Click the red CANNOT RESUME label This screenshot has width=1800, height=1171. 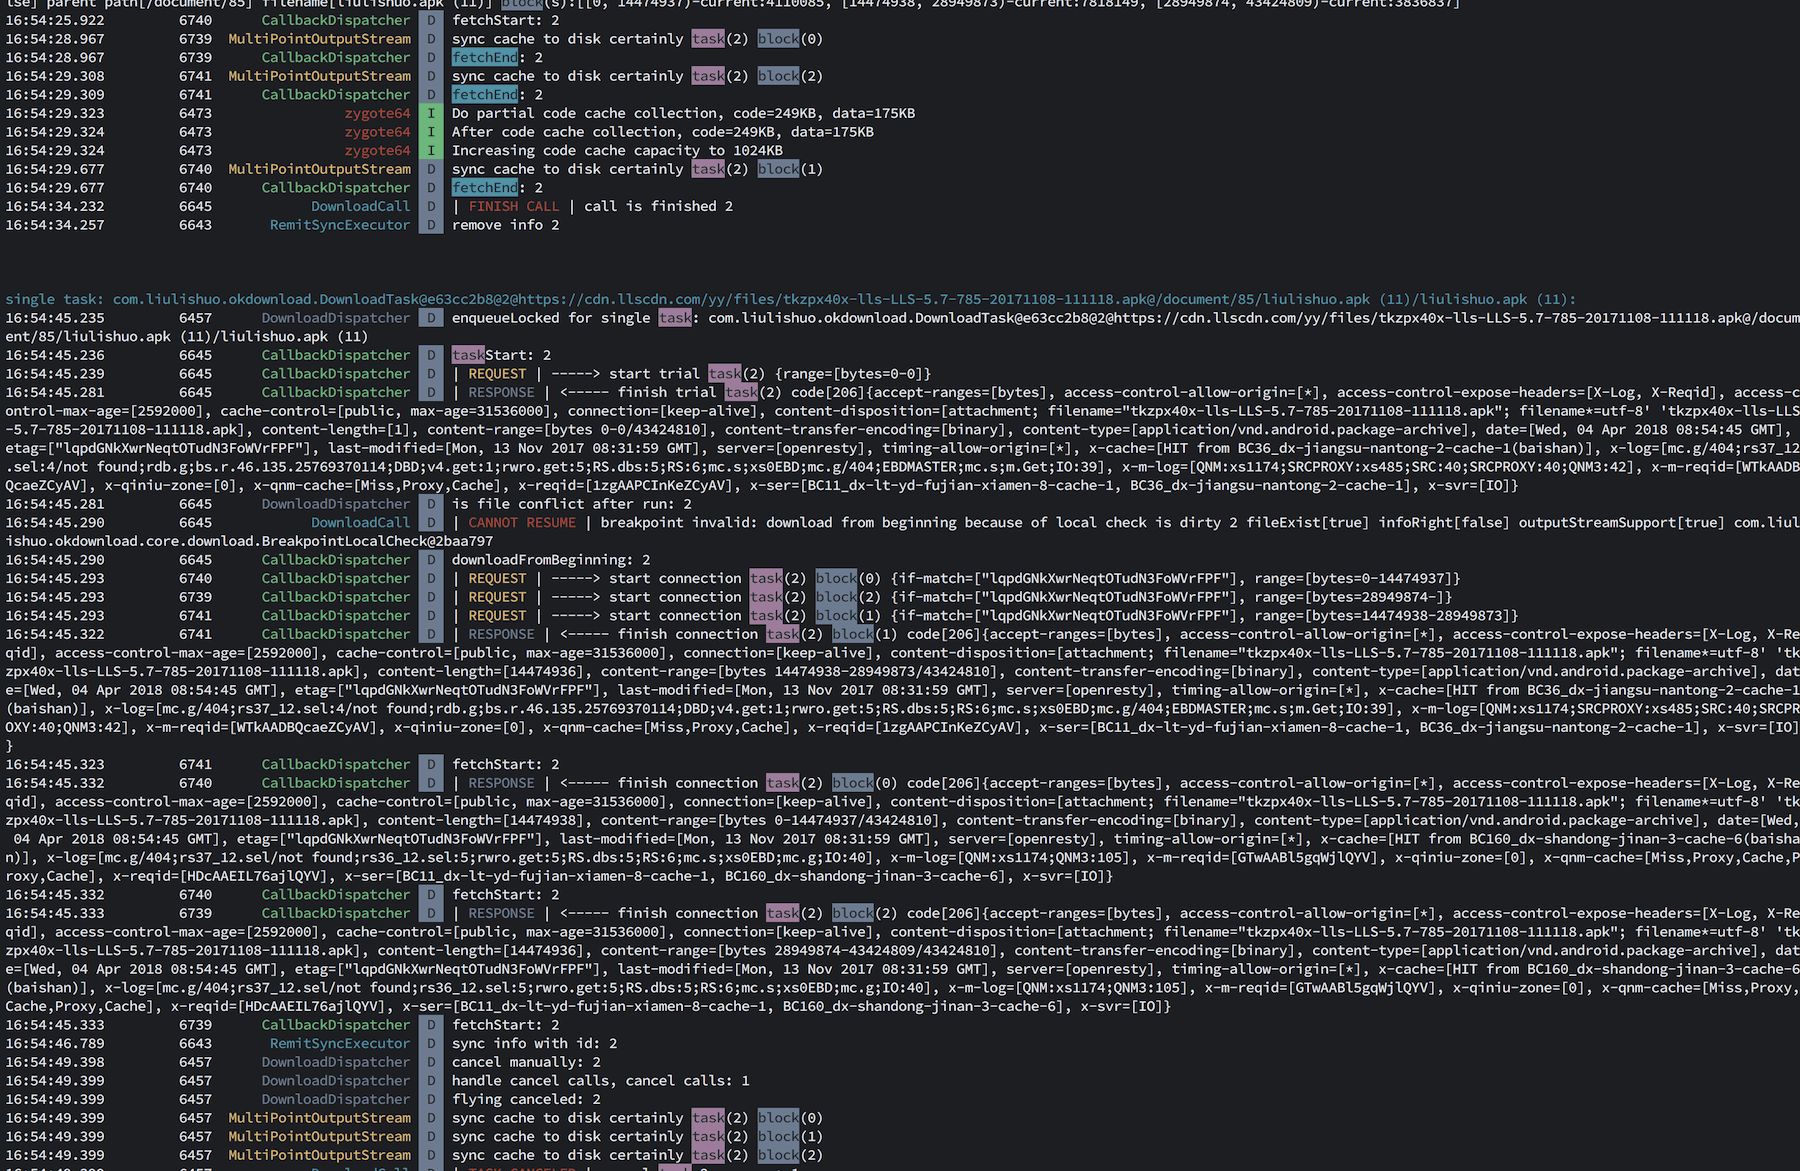(x=521, y=523)
